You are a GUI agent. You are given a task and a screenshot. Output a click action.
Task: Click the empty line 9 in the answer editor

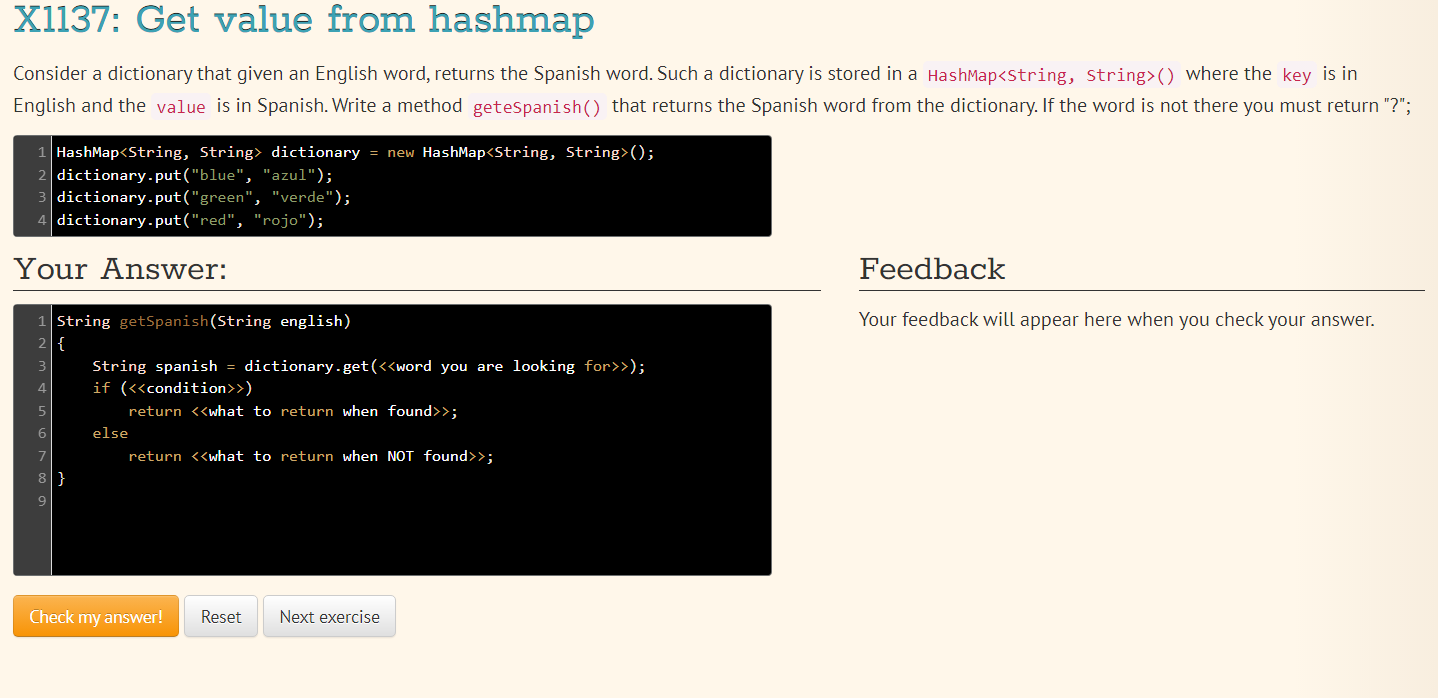pos(410,501)
